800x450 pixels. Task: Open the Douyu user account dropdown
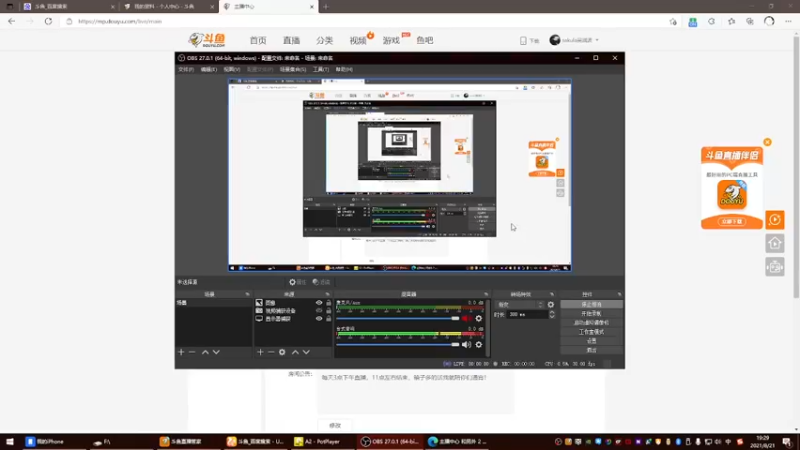tap(574, 40)
